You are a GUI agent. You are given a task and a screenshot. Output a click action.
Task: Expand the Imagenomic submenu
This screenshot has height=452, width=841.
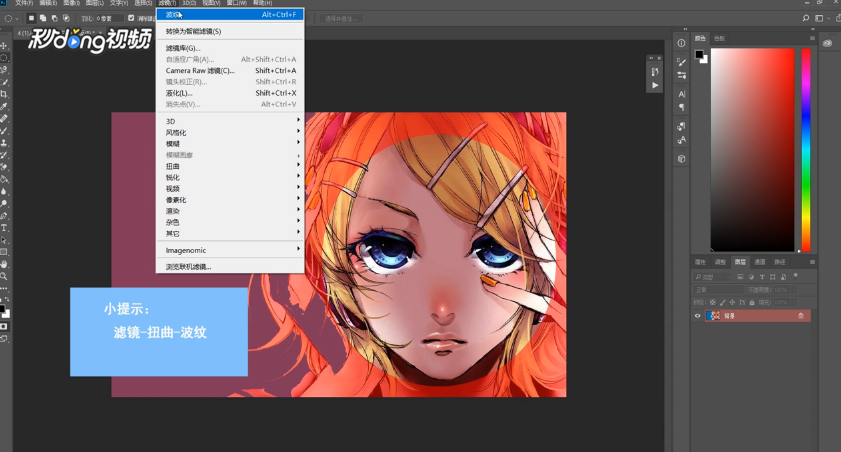pos(230,250)
